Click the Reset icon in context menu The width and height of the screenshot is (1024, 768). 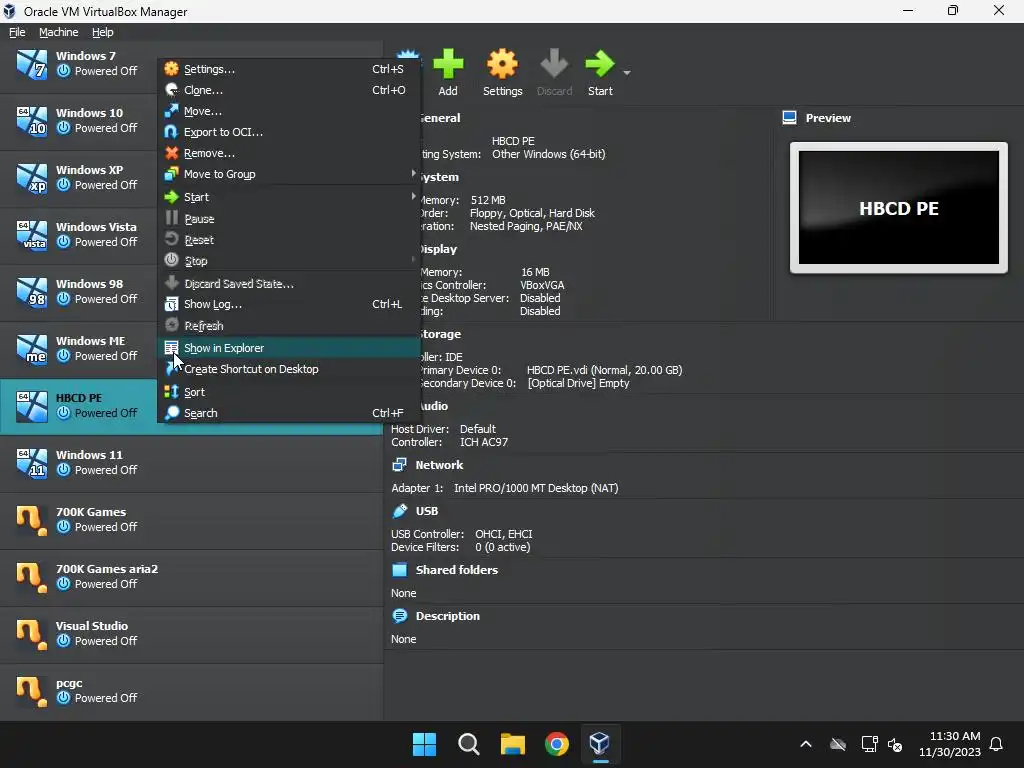coord(171,239)
